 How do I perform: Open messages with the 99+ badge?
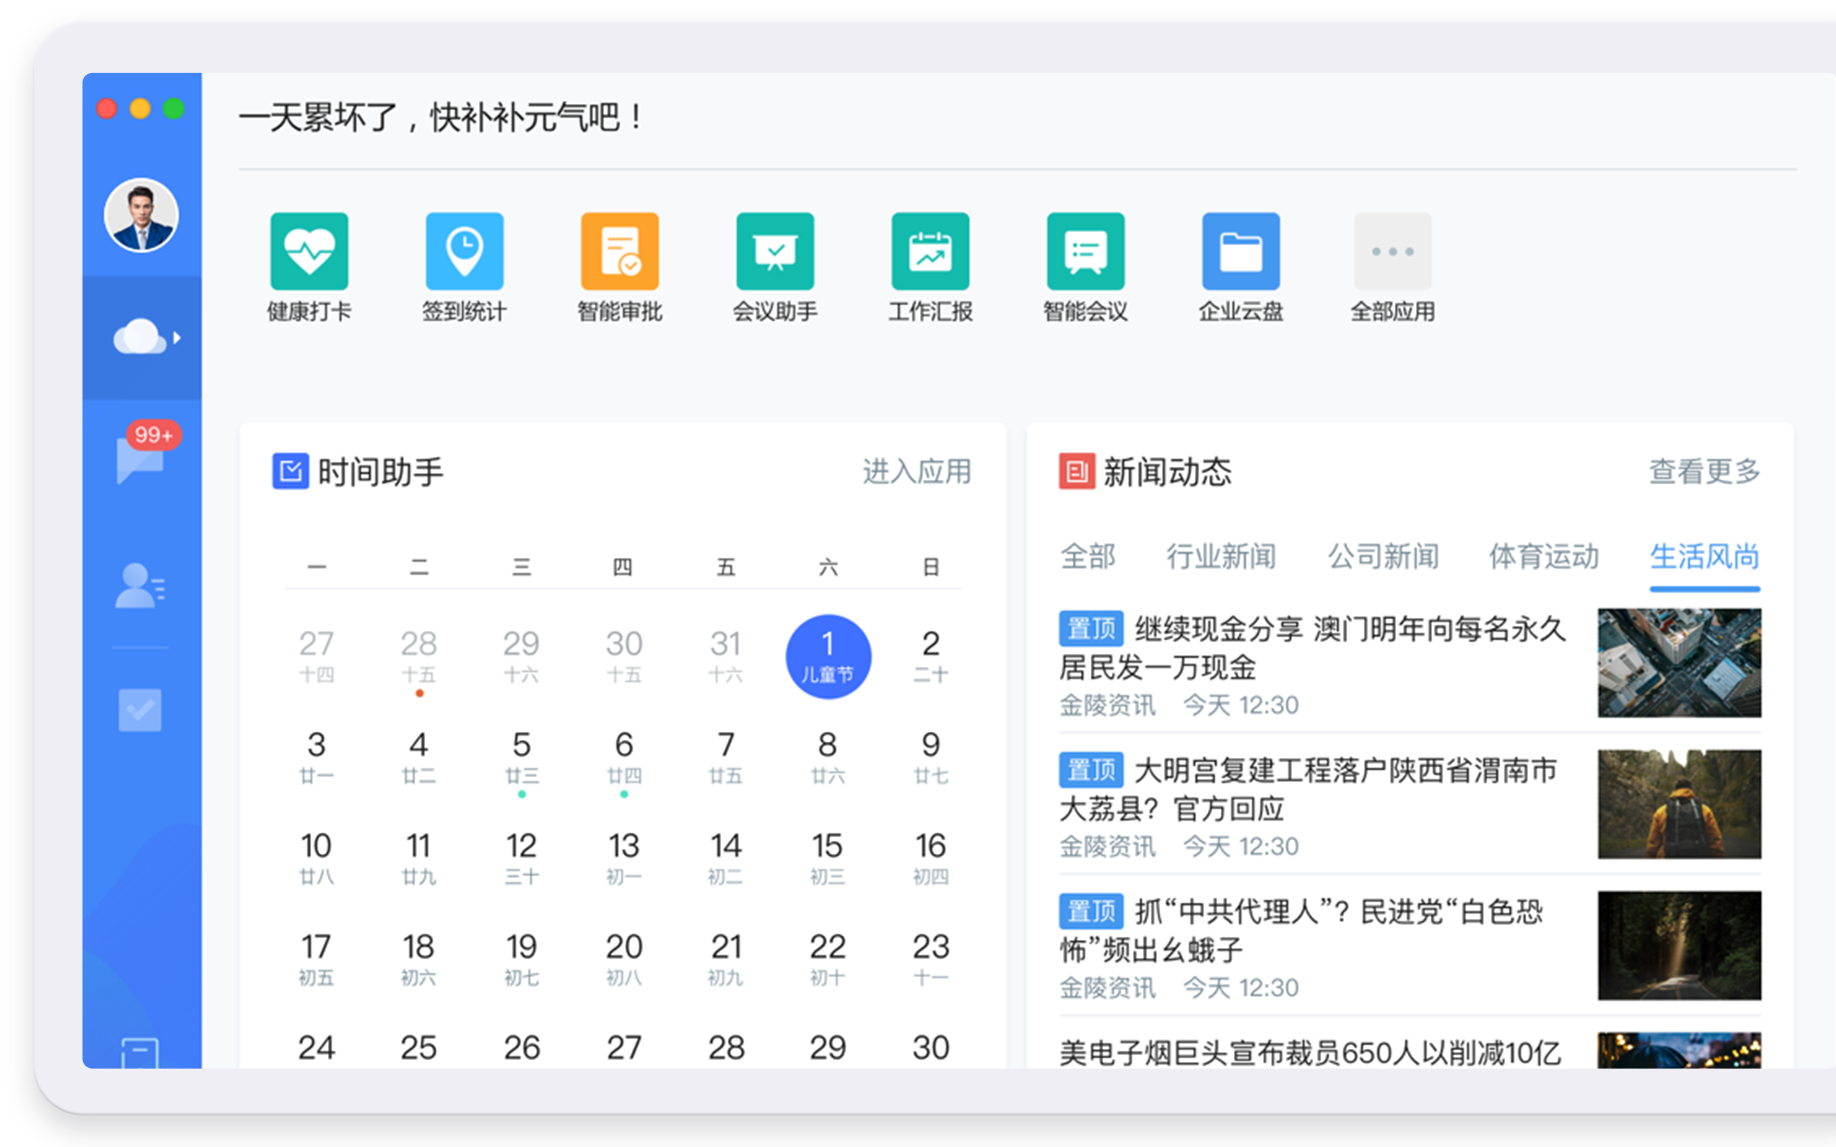(141, 459)
